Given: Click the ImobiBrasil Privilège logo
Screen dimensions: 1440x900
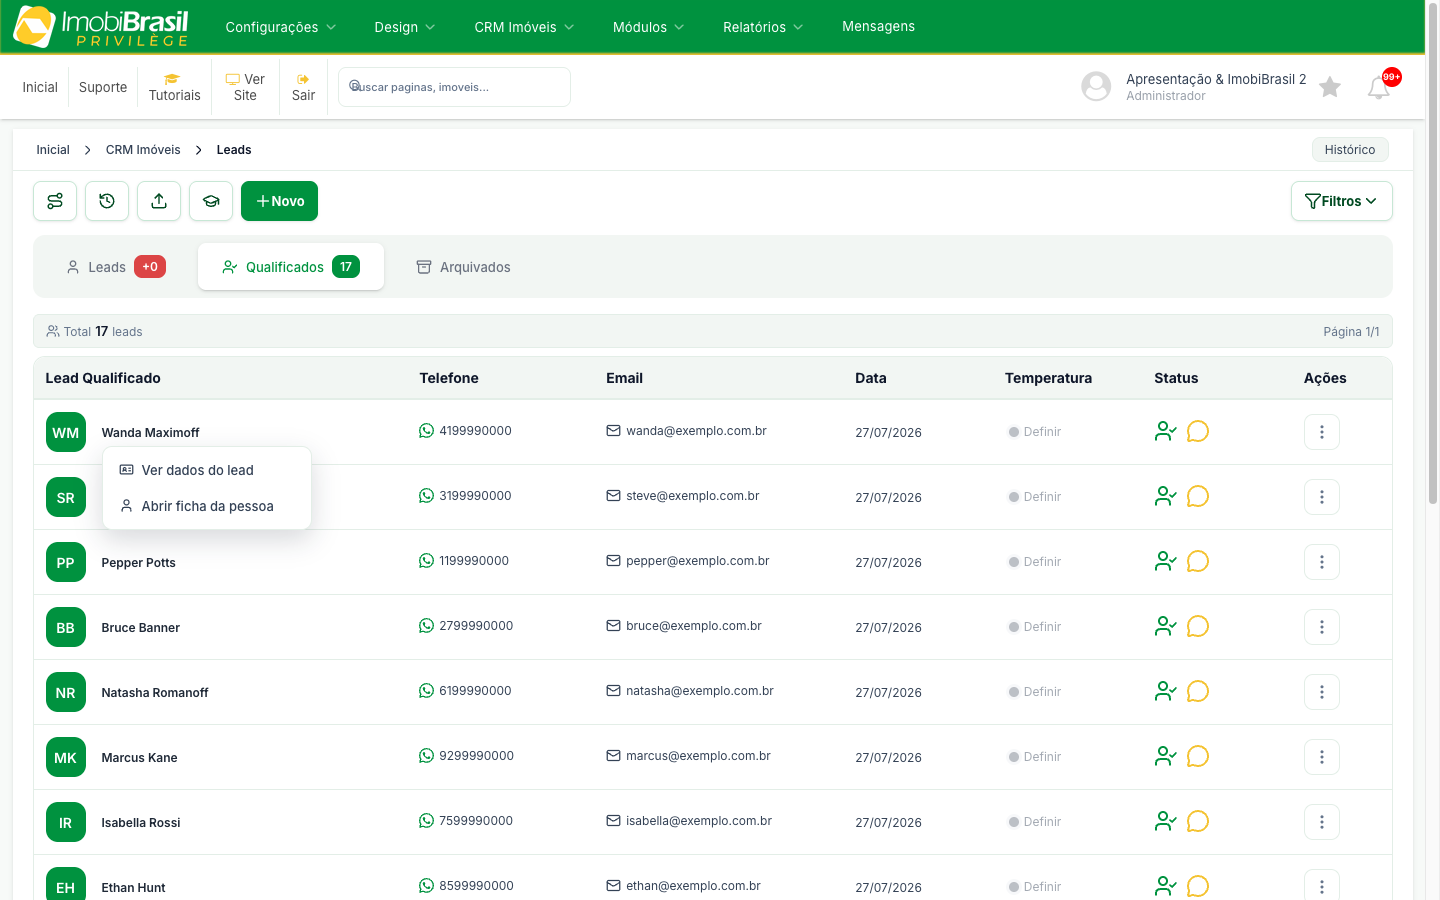Looking at the screenshot, I should tap(100, 27).
